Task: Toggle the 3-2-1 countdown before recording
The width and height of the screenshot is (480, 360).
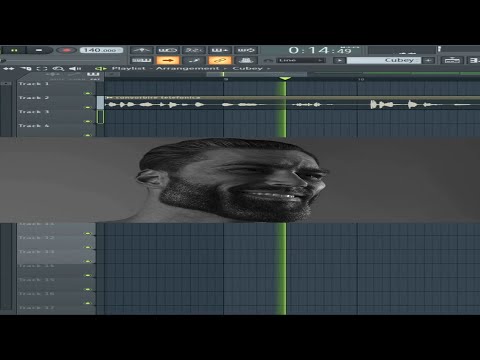Action: 194,50
